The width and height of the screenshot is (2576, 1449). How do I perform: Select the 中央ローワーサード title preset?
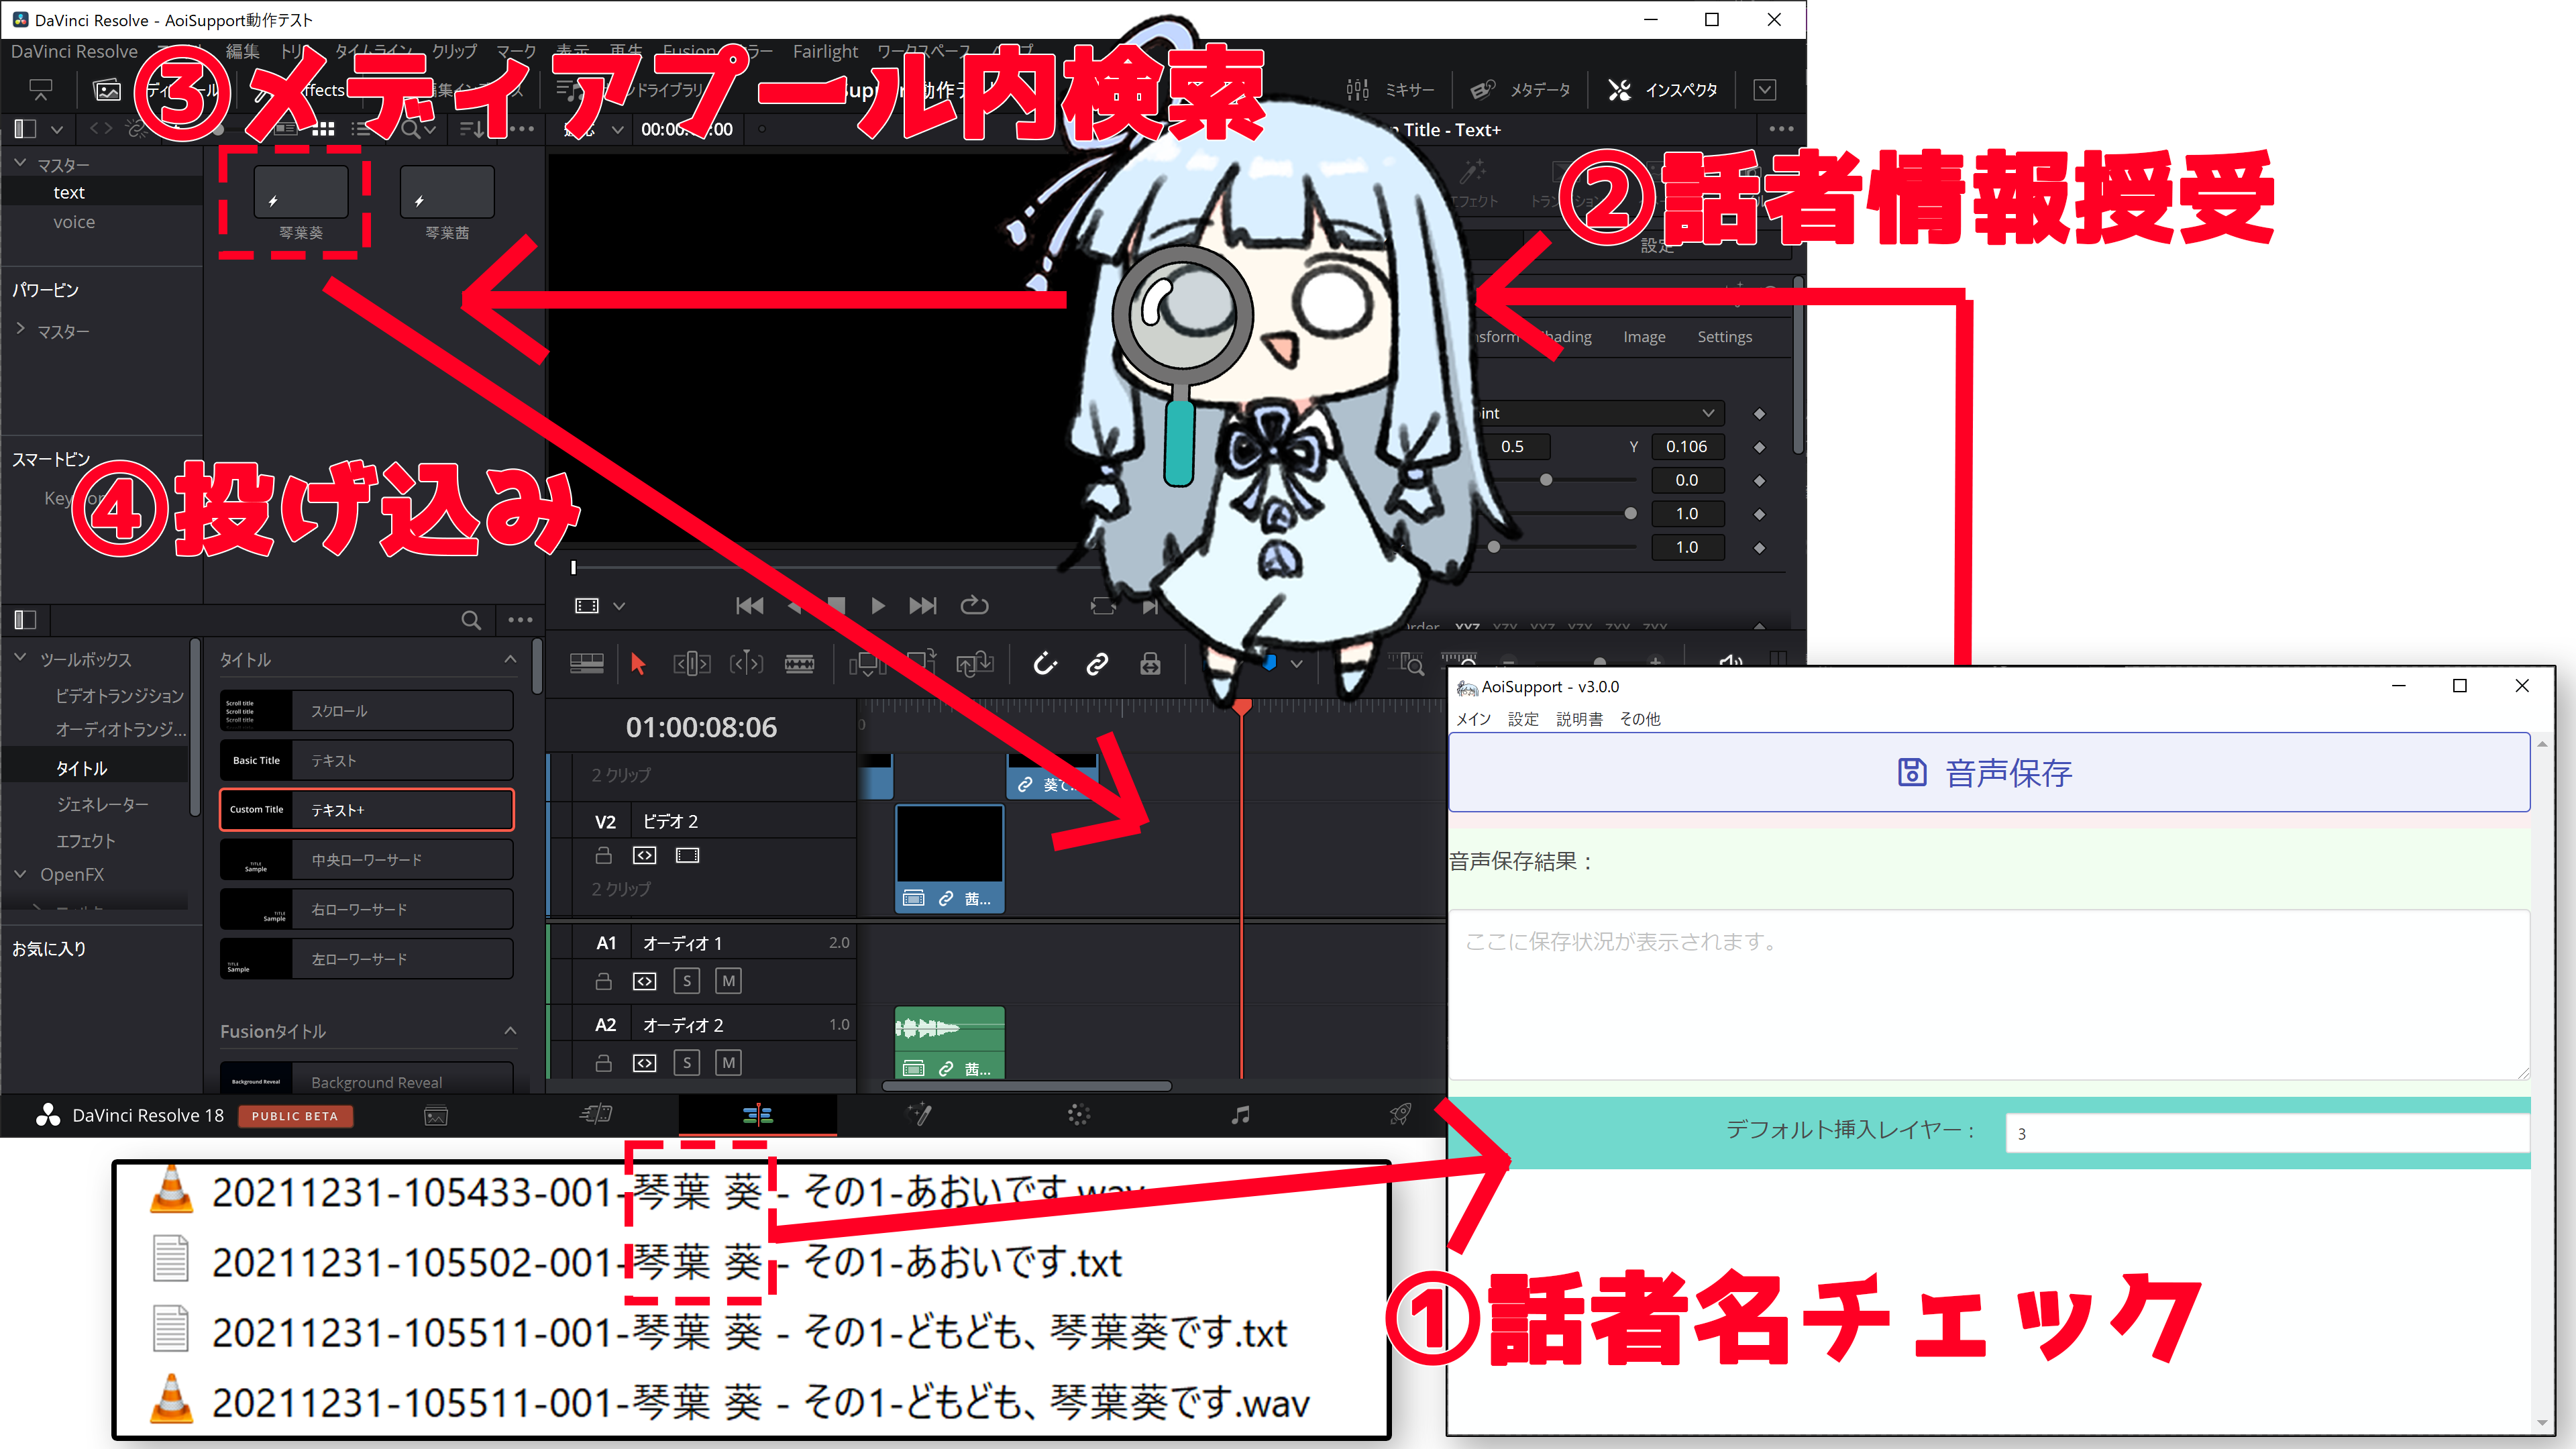[x=366, y=859]
